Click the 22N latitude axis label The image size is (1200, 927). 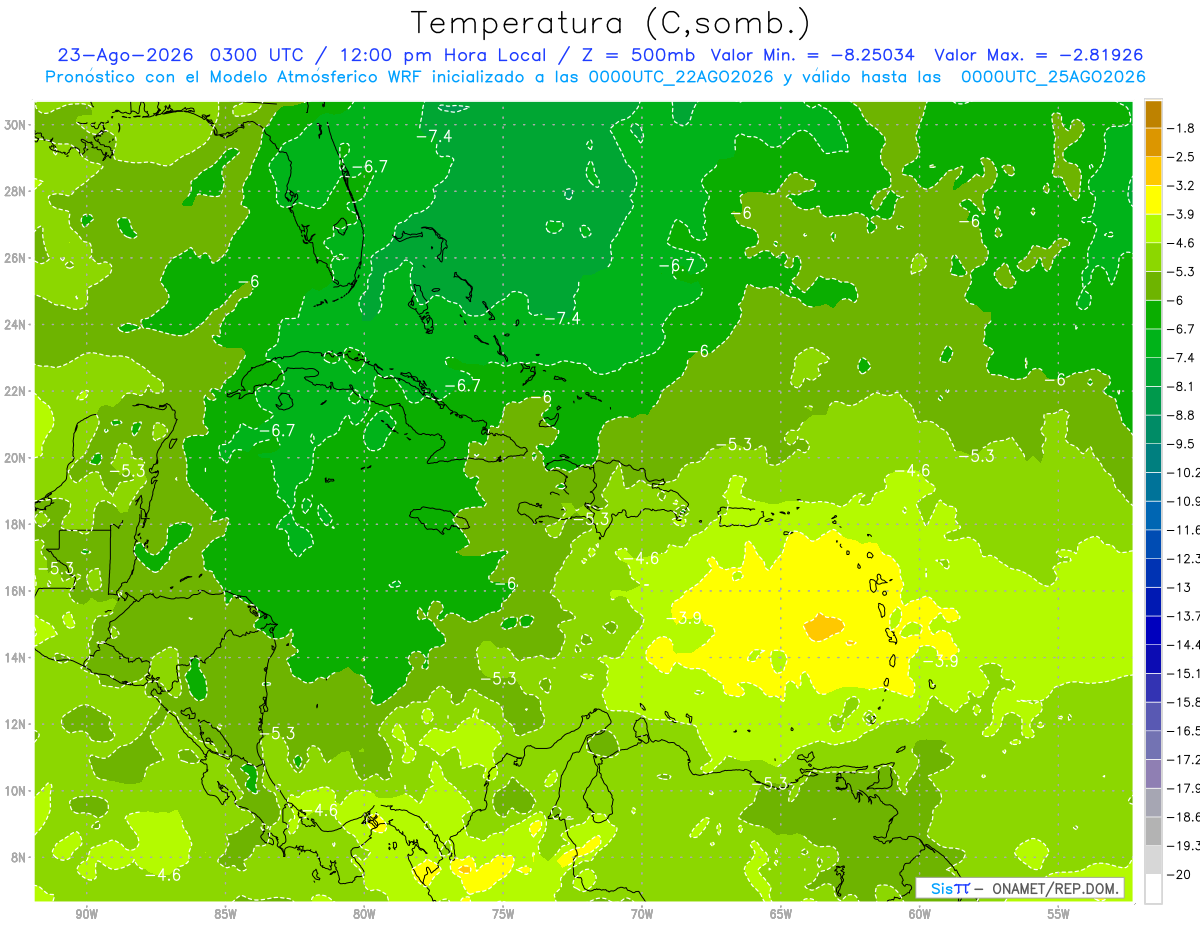pyautogui.click(x=15, y=391)
